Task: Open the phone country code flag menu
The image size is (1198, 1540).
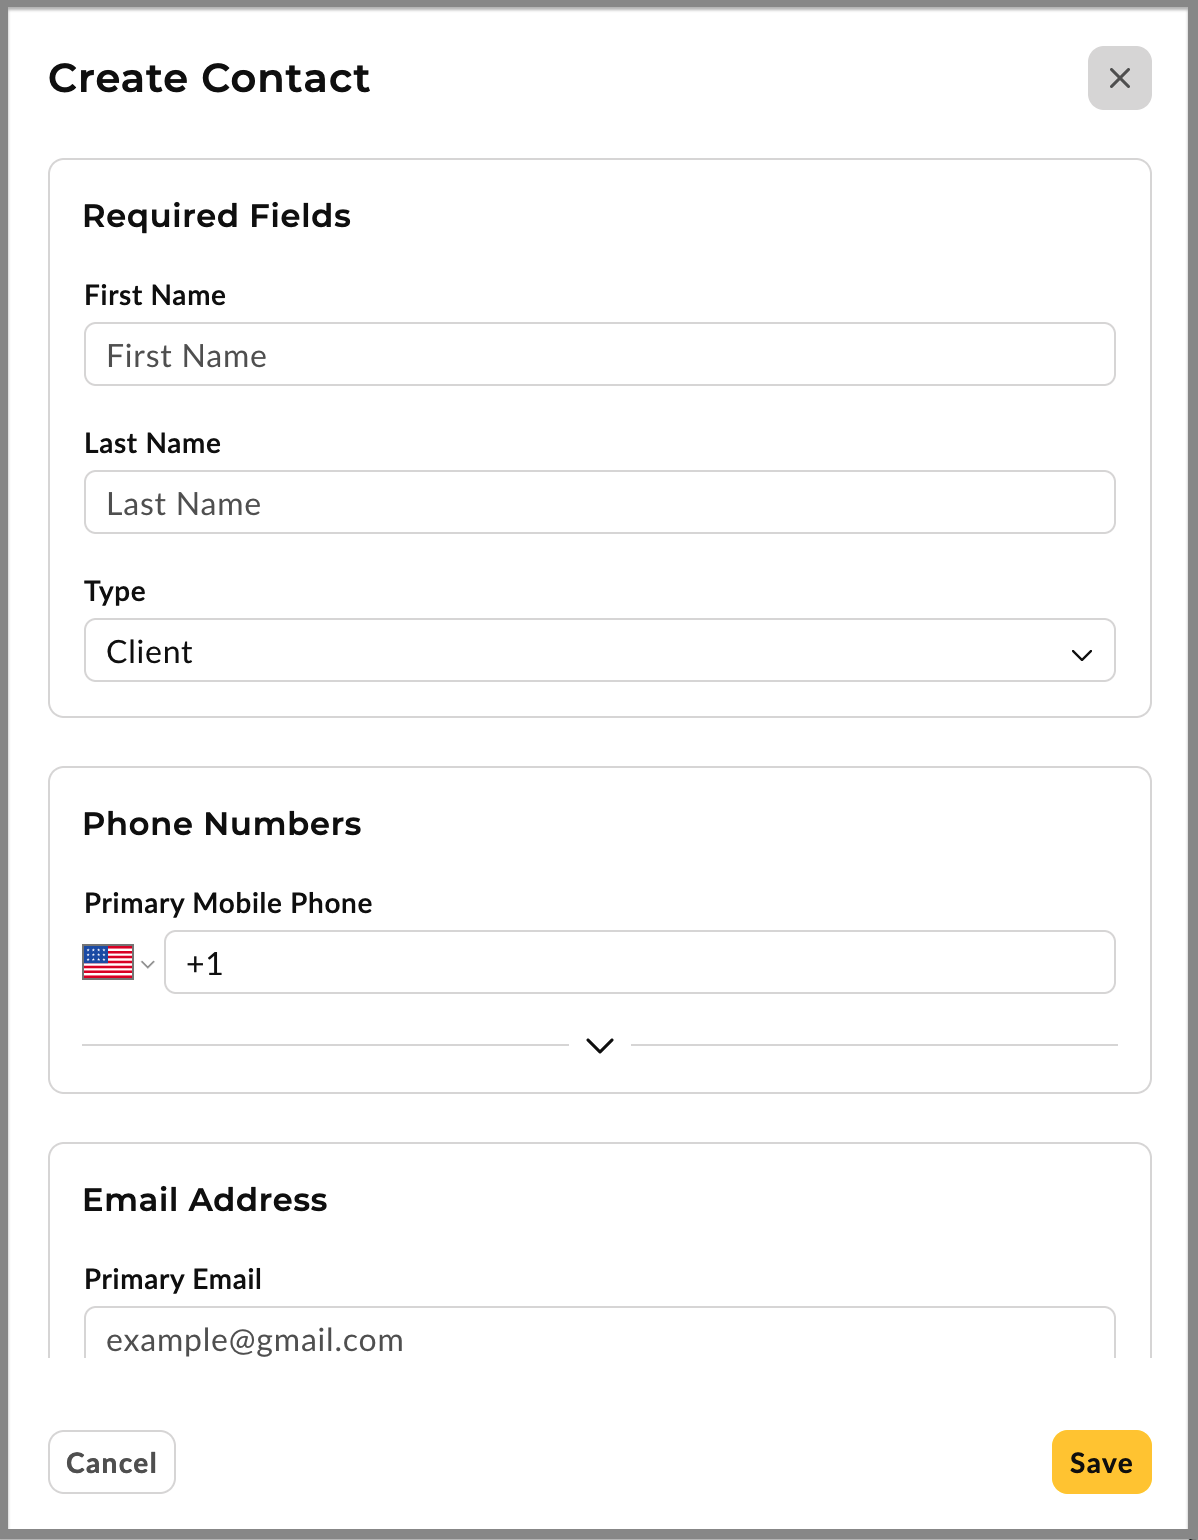Action: tap(117, 961)
